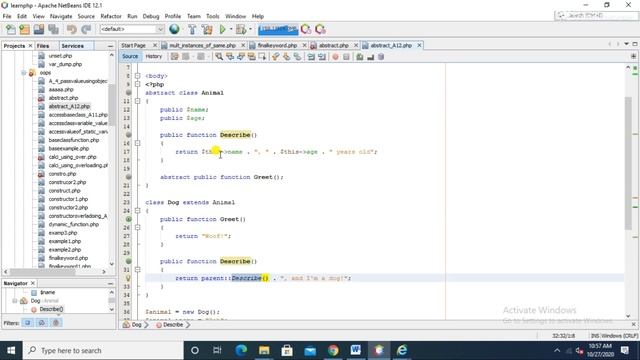Collapse code fold at class Dog line 24
The image size is (640, 360).
tap(138, 211)
